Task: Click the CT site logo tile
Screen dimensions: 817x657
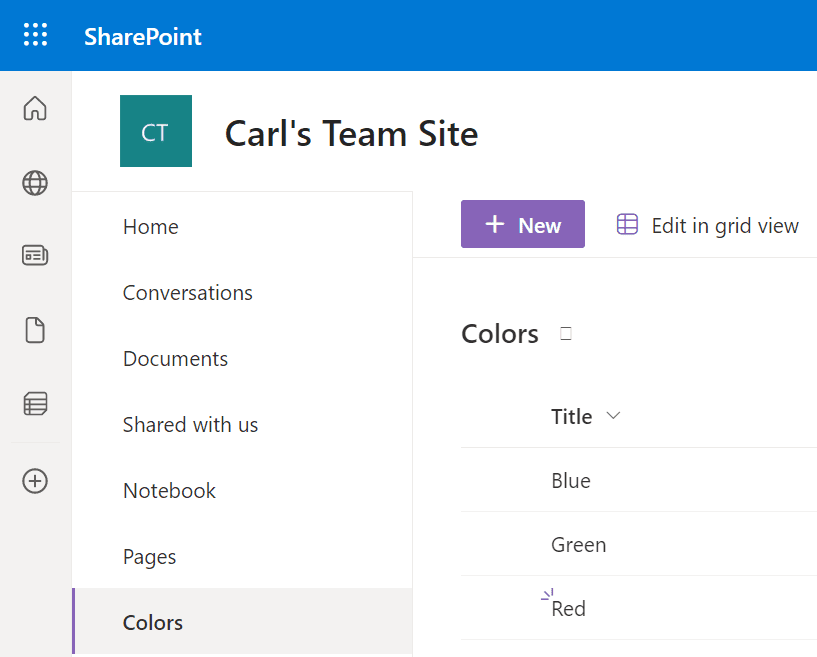Action: pyautogui.click(x=156, y=131)
